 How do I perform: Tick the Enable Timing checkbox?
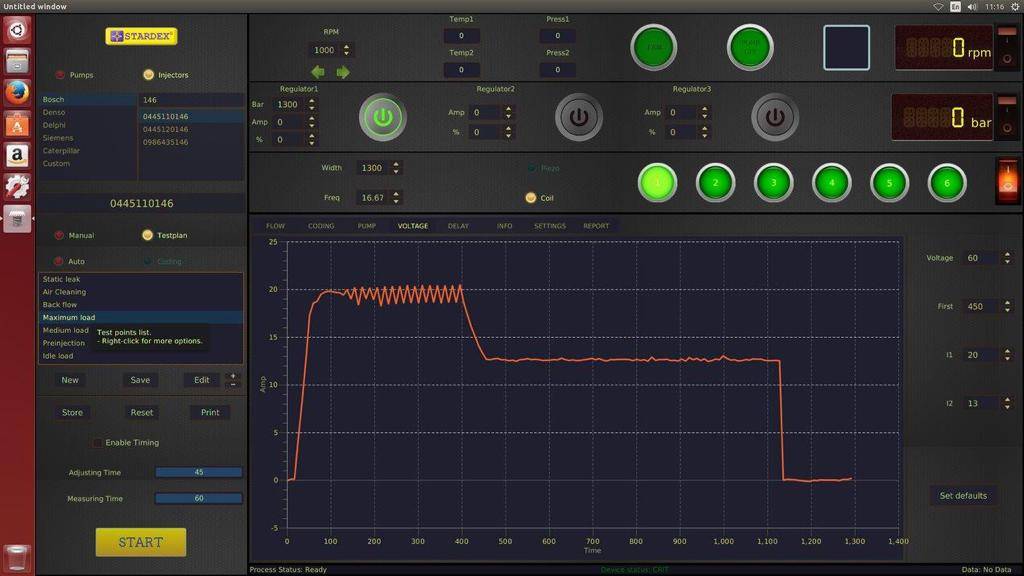[97, 443]
